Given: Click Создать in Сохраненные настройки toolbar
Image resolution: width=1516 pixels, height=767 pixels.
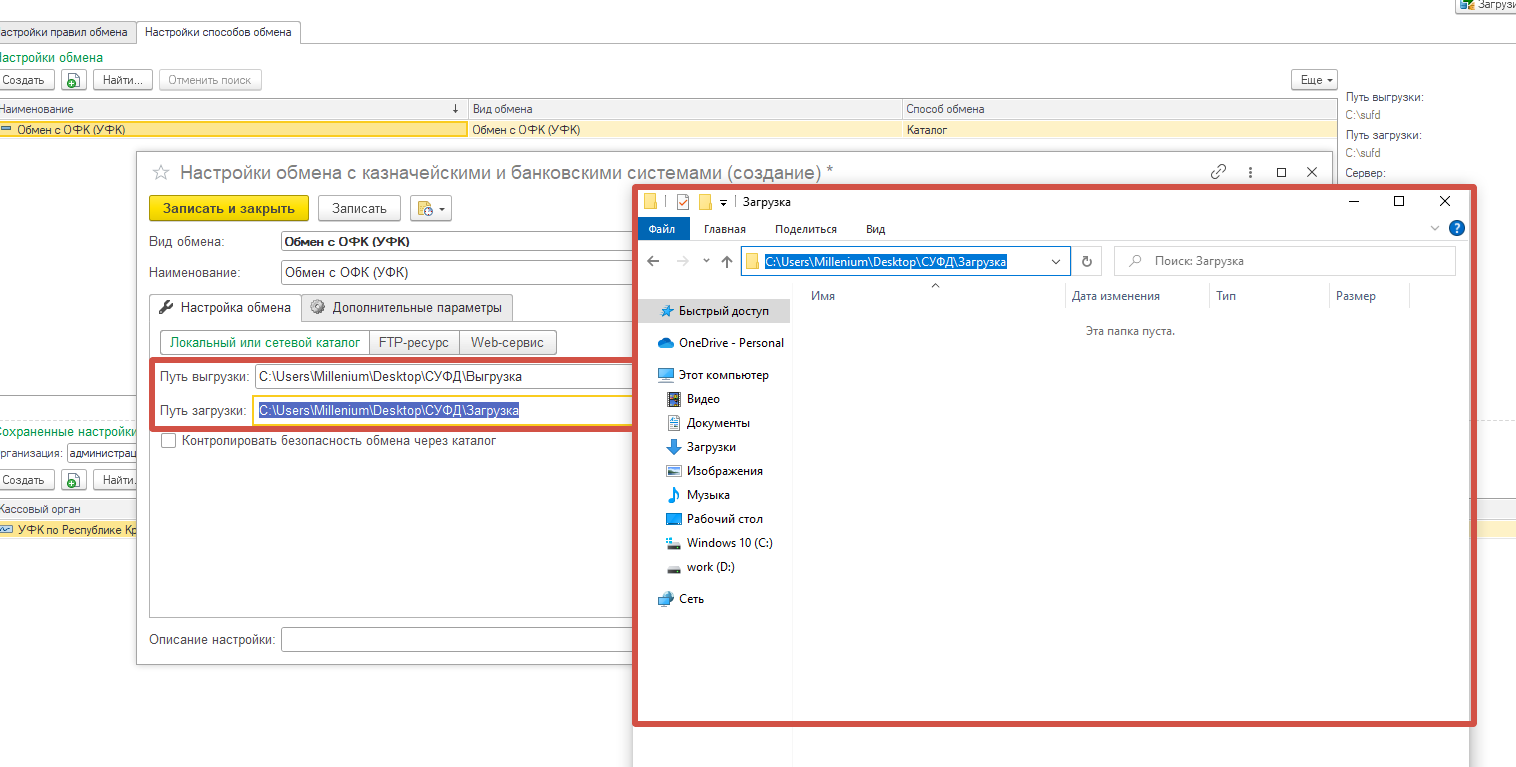Looking at the screenshot, I should [x=25, y=480].
